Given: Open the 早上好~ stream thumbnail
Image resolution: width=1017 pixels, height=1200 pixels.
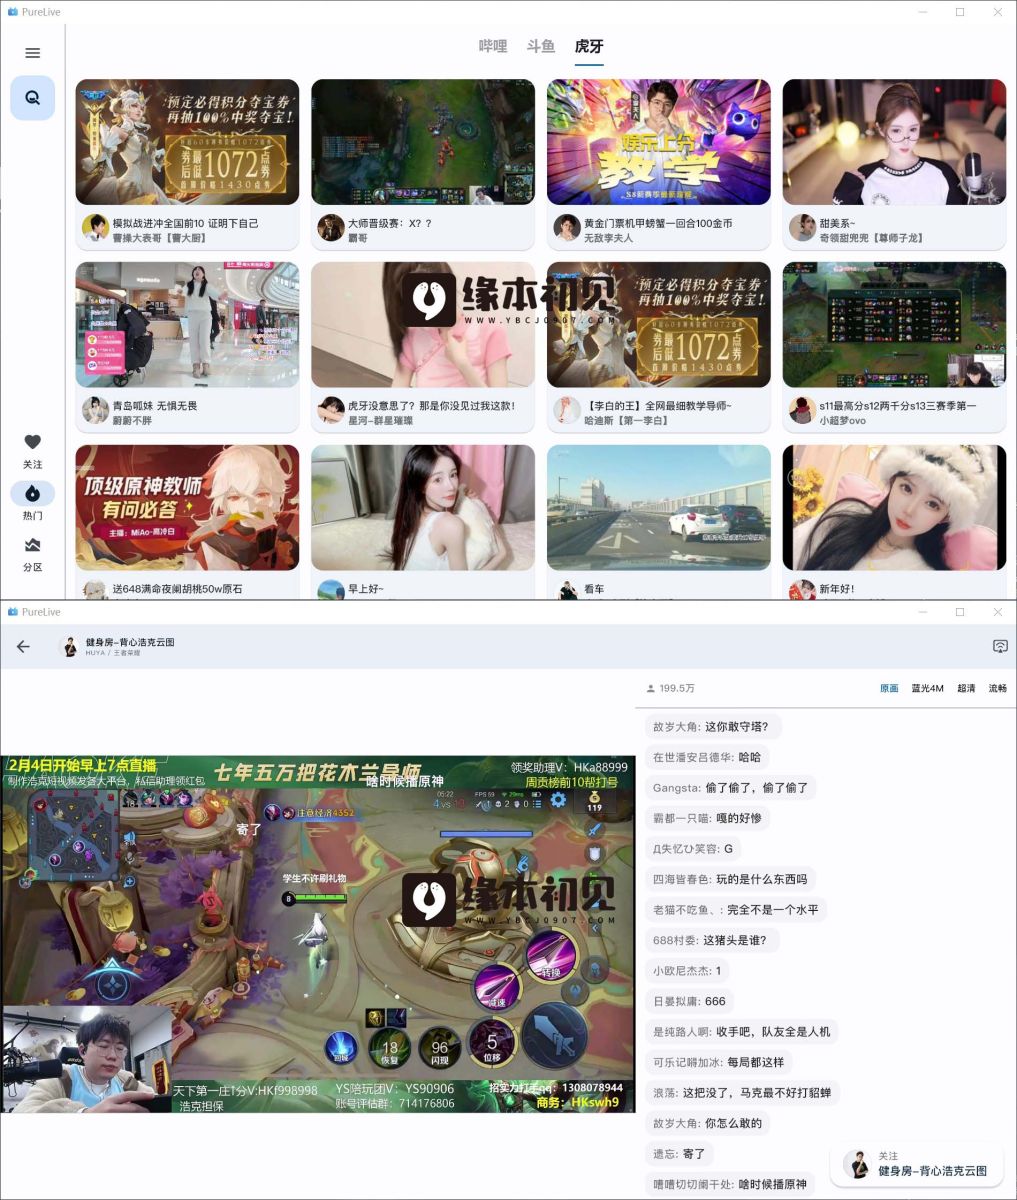Looking at the screenshot, I should (423, 508).
